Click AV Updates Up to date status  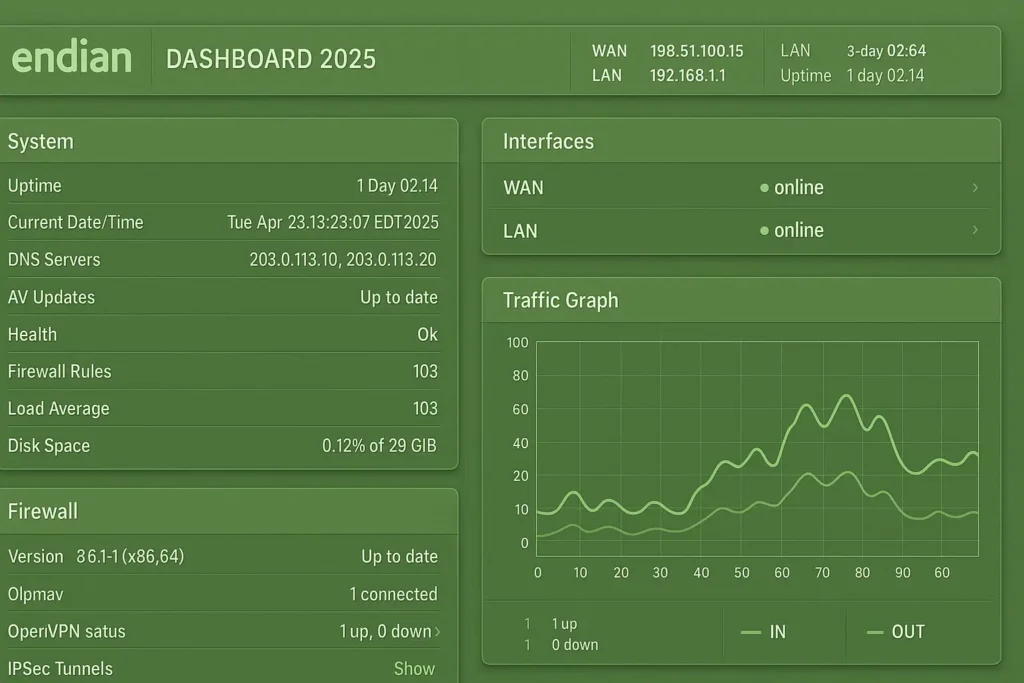pyautogui.click(x=398, y=298)
